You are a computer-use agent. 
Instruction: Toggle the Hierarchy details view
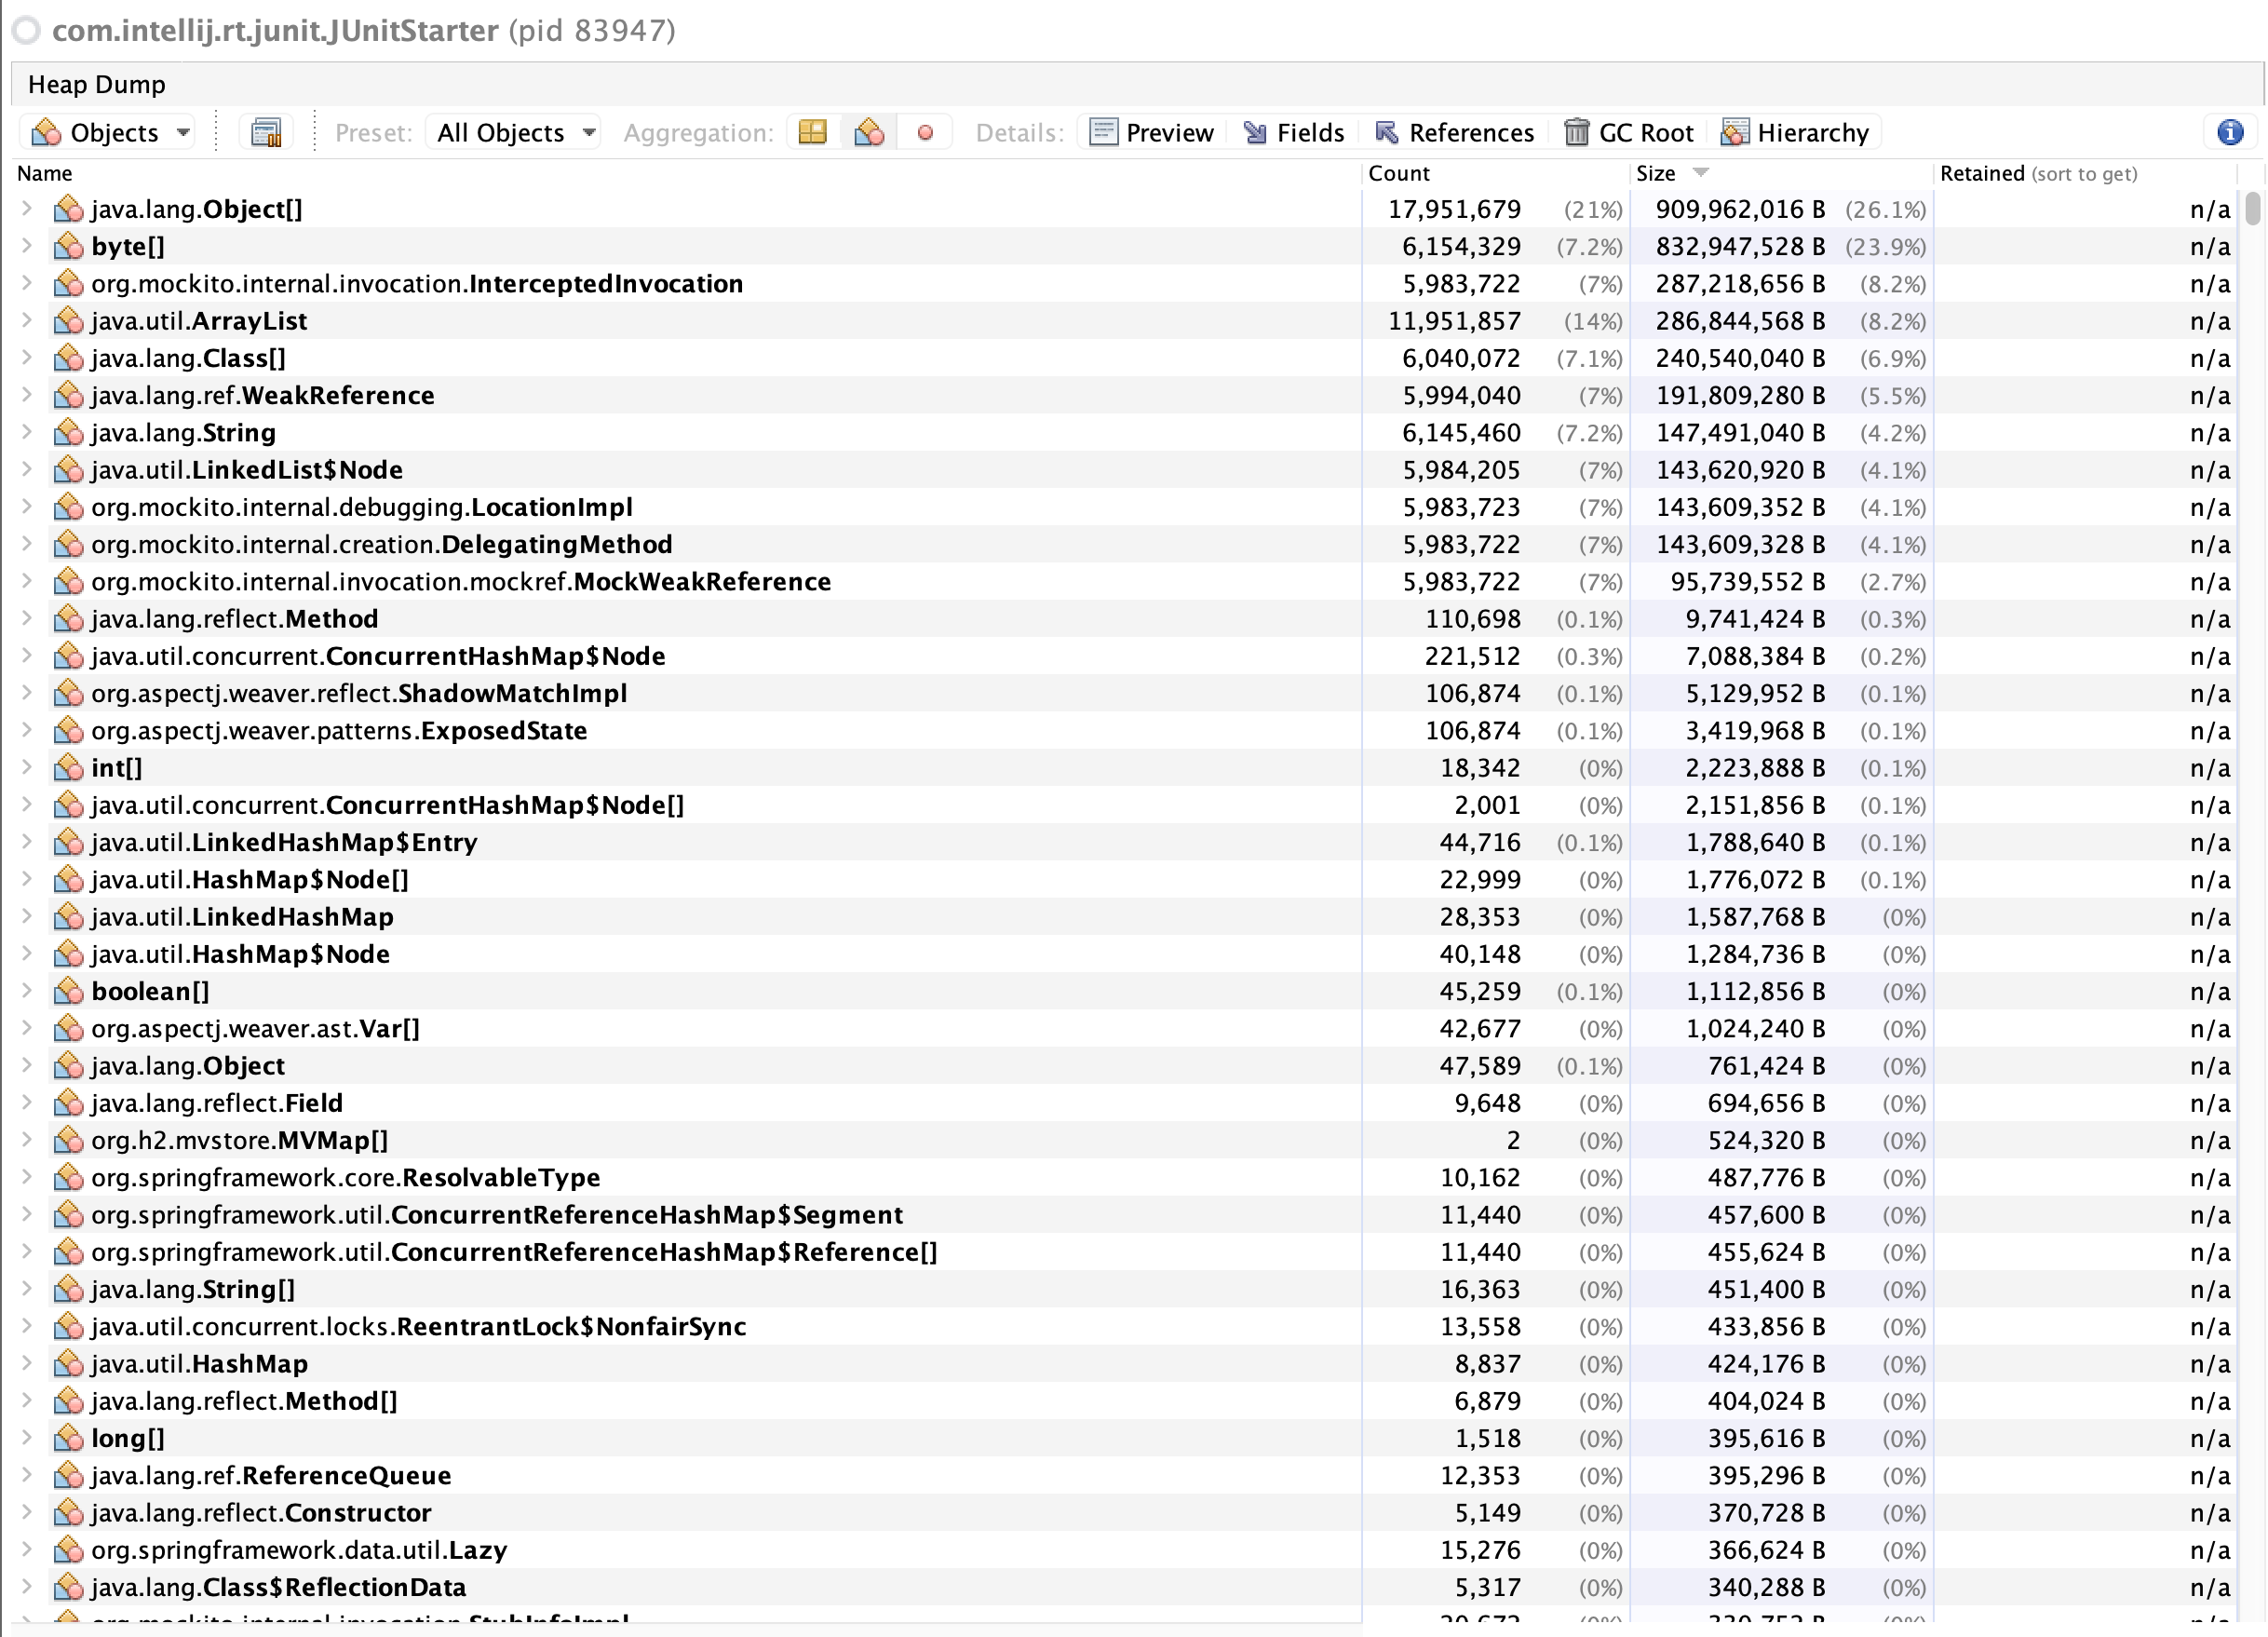1795,132
